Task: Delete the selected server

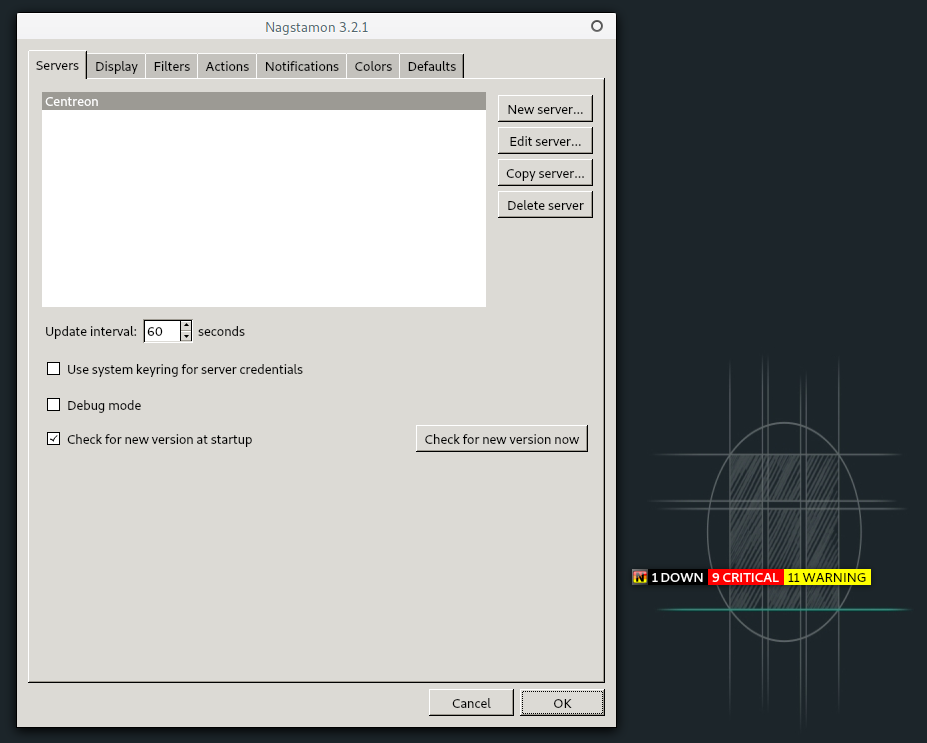Action: tap(545, 205)
